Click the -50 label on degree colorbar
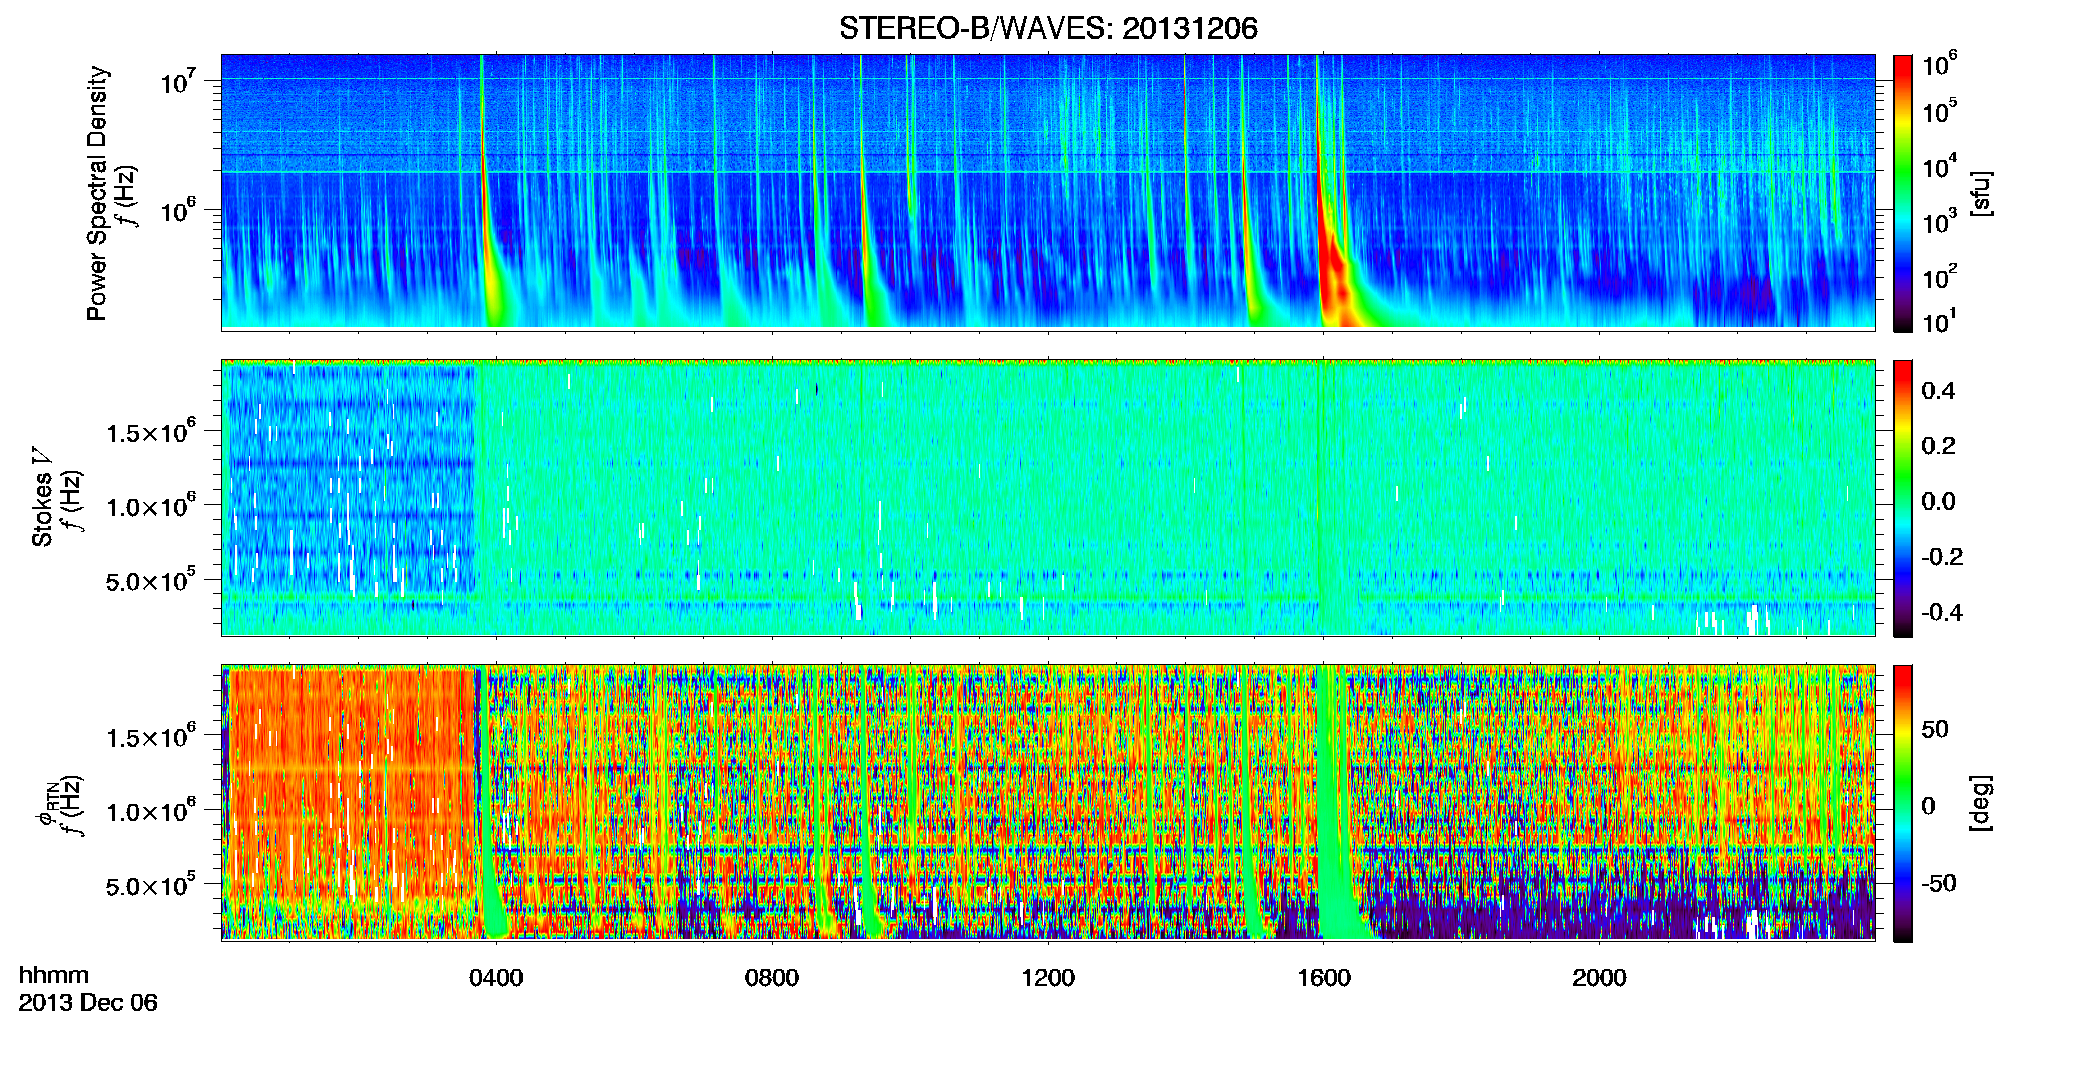The image size is (2096, 1080). 1939,883
